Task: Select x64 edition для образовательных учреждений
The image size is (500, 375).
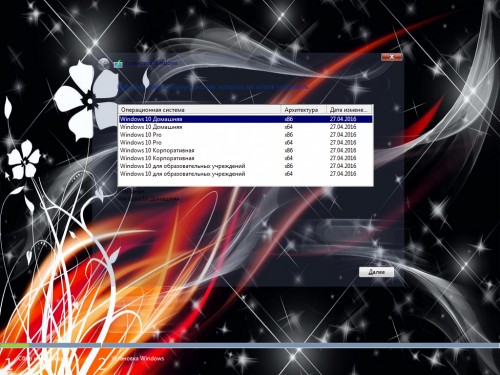Action: (245, 174)
